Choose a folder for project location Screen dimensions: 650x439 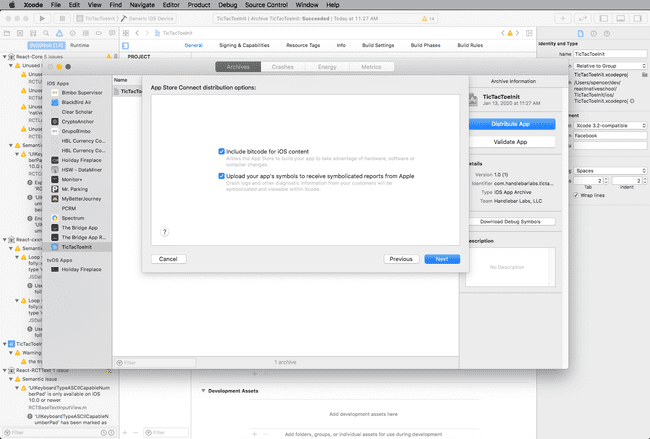tap(644, 75)
